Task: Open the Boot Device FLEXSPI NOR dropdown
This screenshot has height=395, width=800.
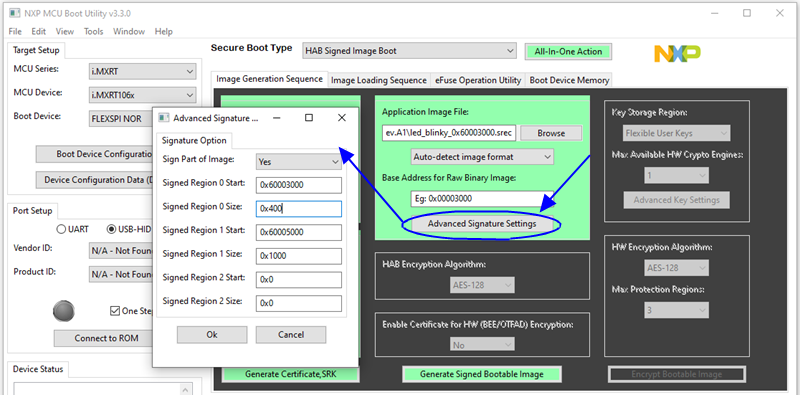Action: coord(121,119)
